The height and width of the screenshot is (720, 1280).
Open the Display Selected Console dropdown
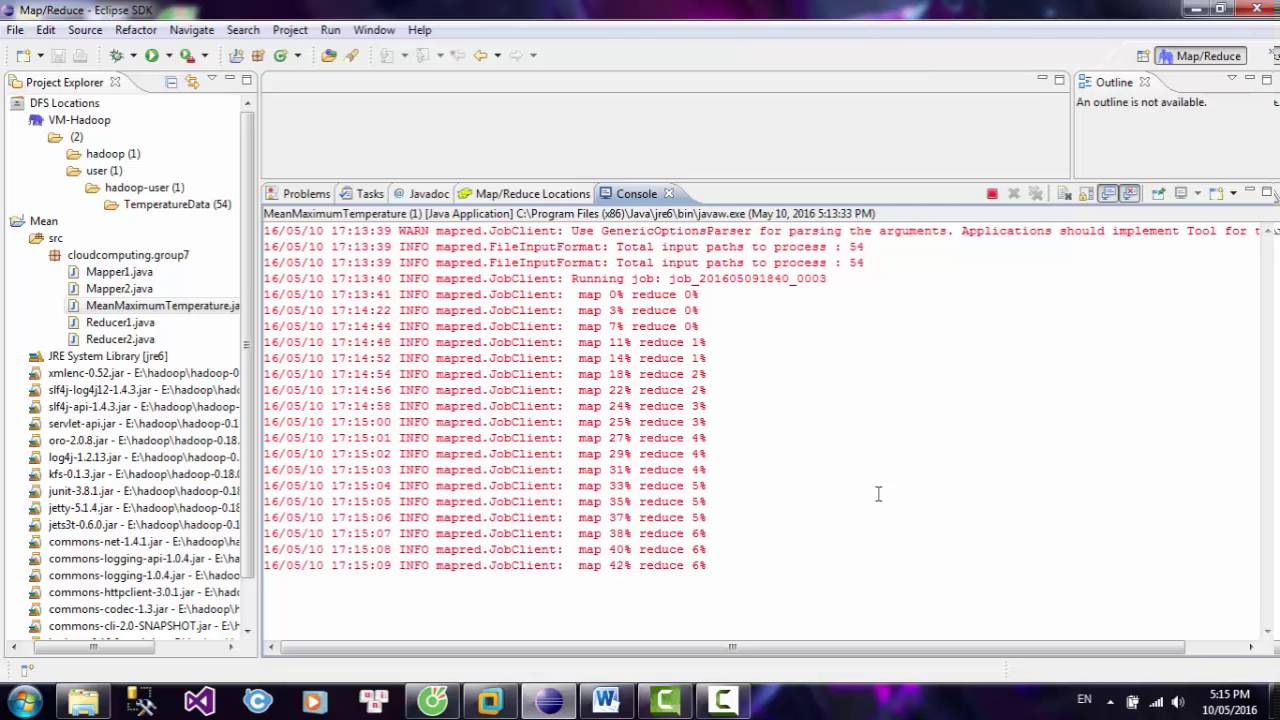pyautogui.click(x=1198, y=193)
